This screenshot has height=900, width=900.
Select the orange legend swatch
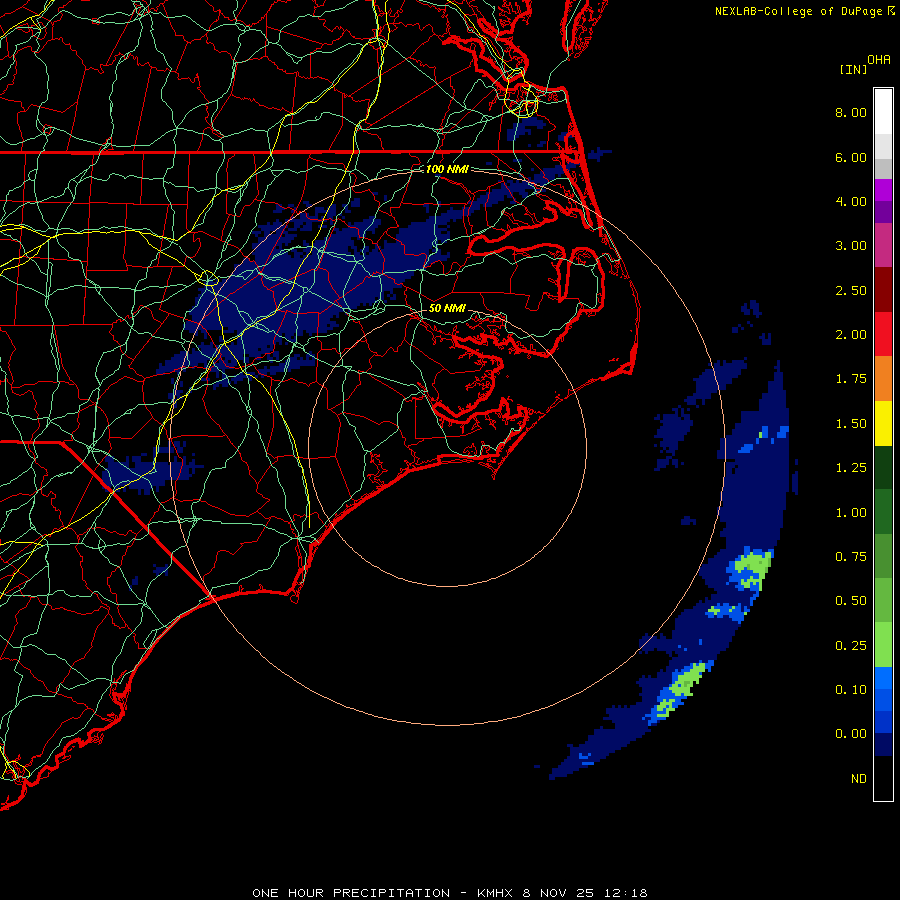(x=883, y=379)
